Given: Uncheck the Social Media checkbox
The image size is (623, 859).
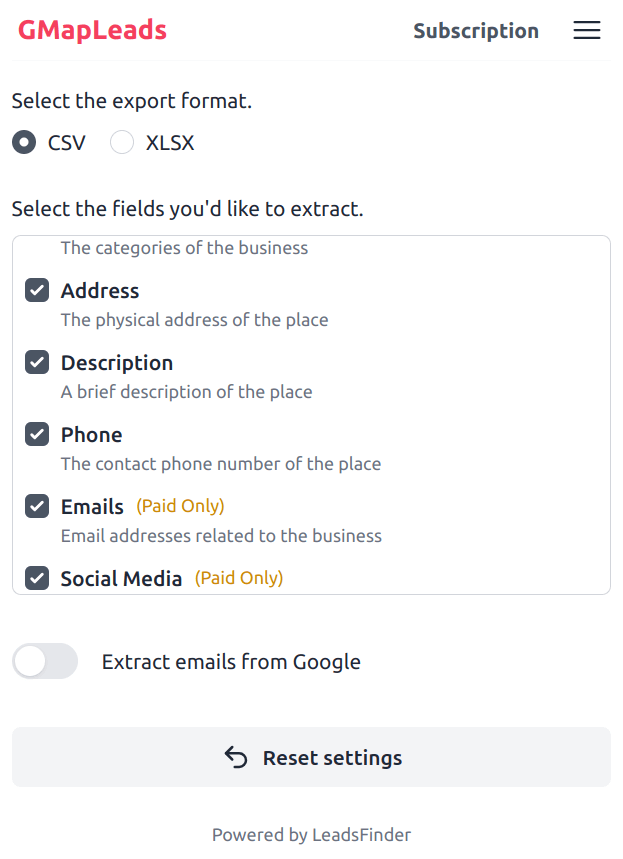Looking at the screenshot, I should coord(37,578).
